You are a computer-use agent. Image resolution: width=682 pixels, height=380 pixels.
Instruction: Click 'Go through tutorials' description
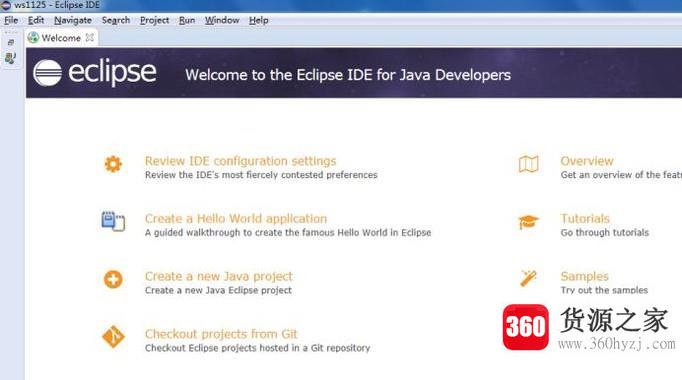click(605, 233)
